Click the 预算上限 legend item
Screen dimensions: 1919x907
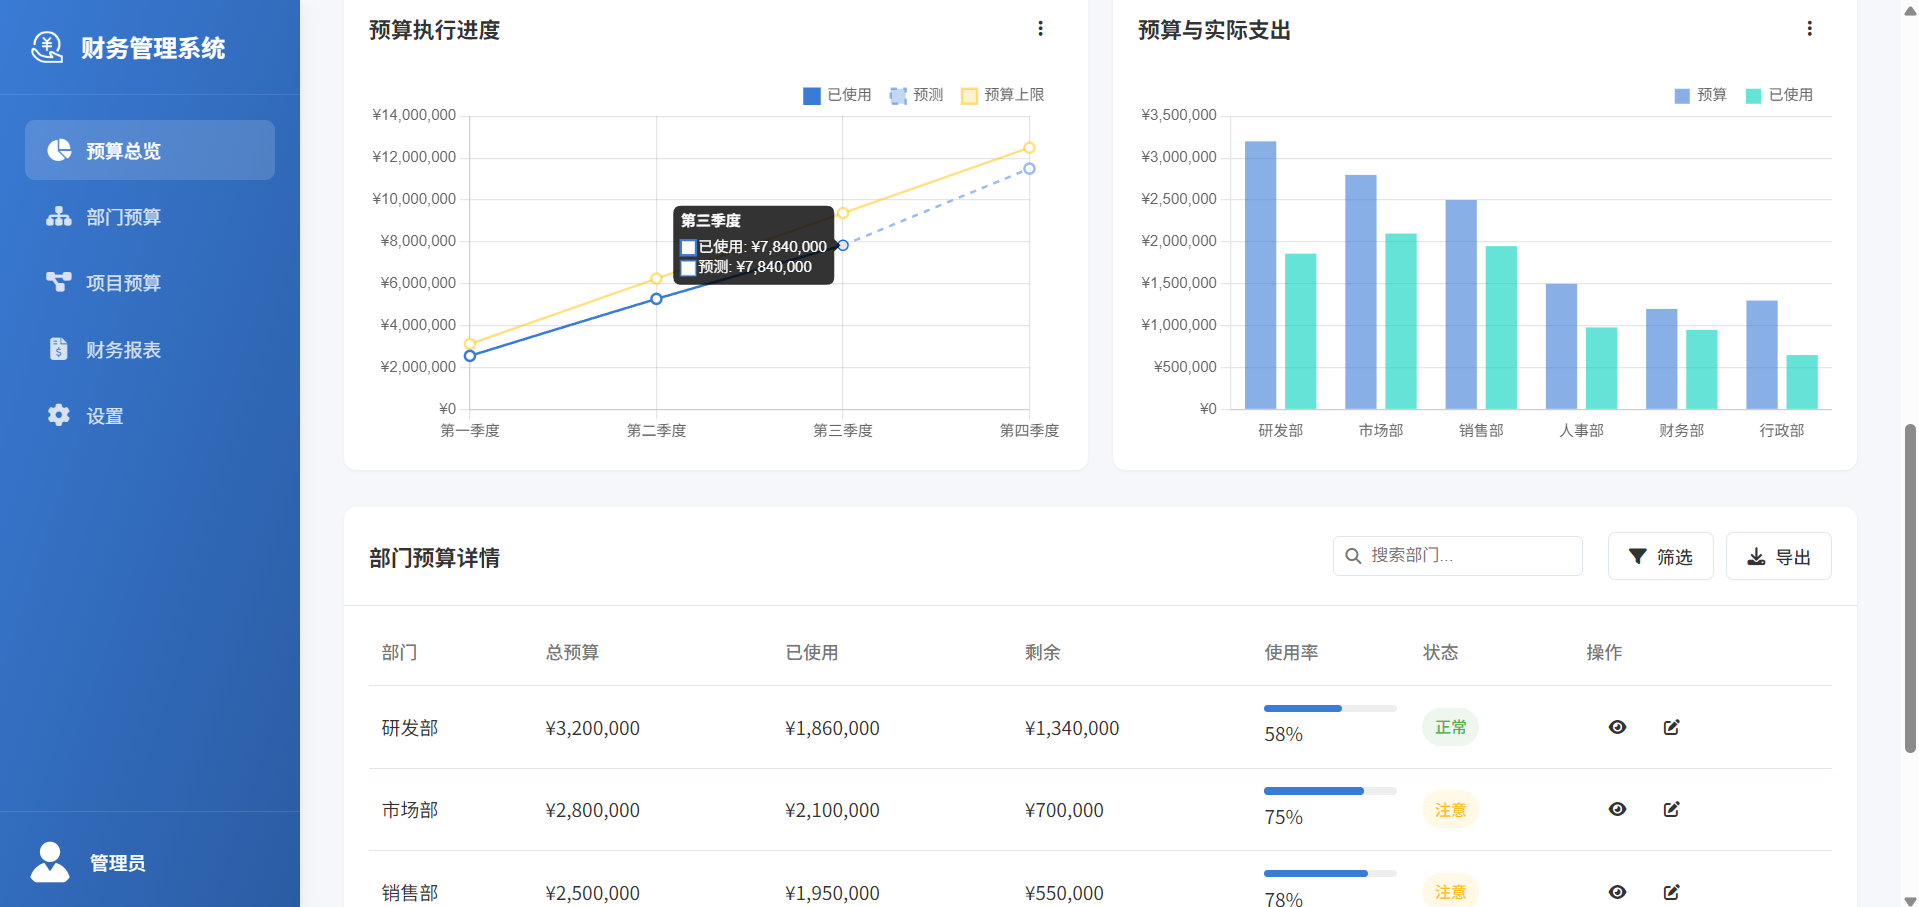pos(1002,95)
